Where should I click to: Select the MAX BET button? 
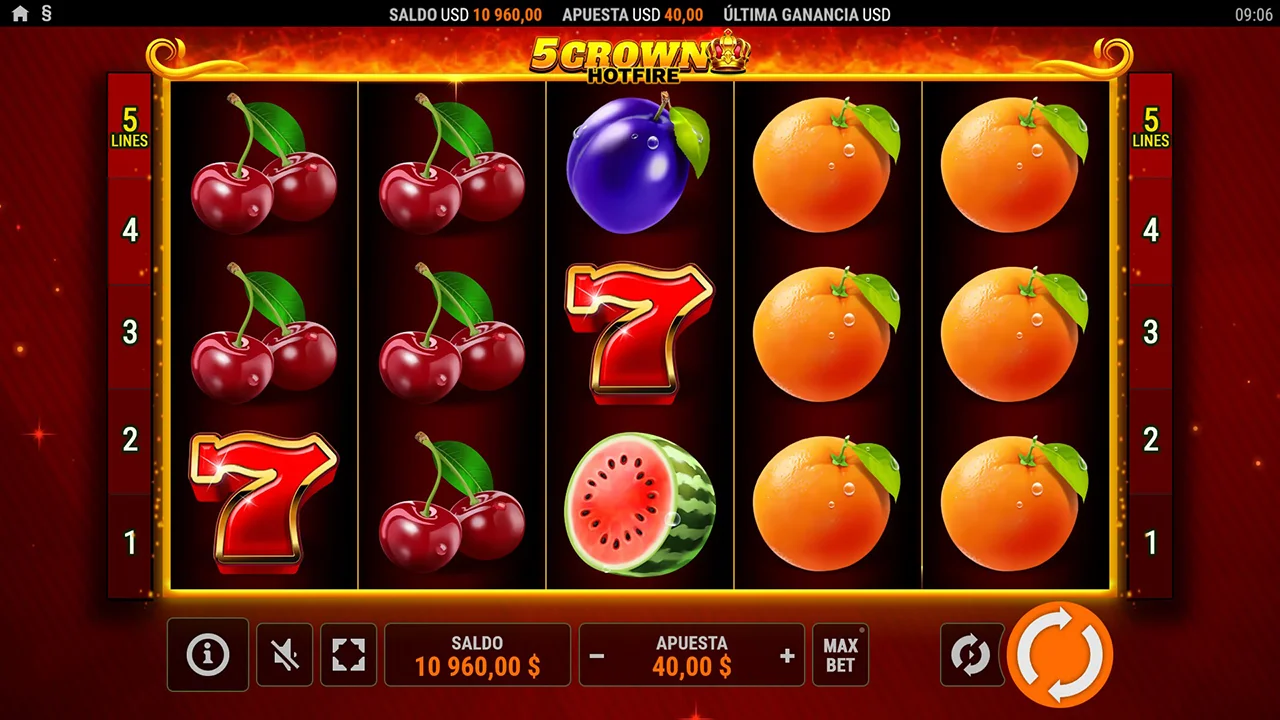pyautogui.click(x=841, y=655)
